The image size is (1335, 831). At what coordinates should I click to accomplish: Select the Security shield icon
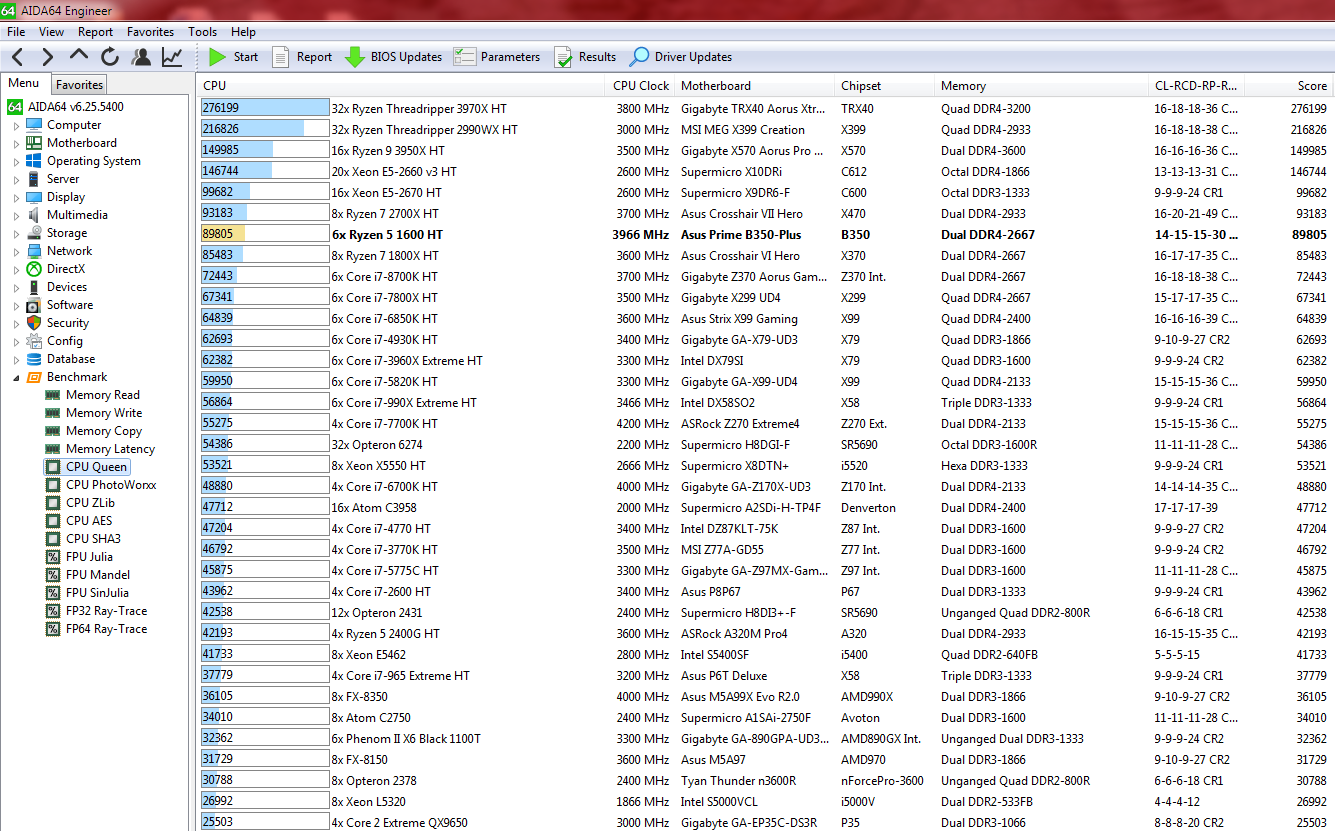(34, 323)
